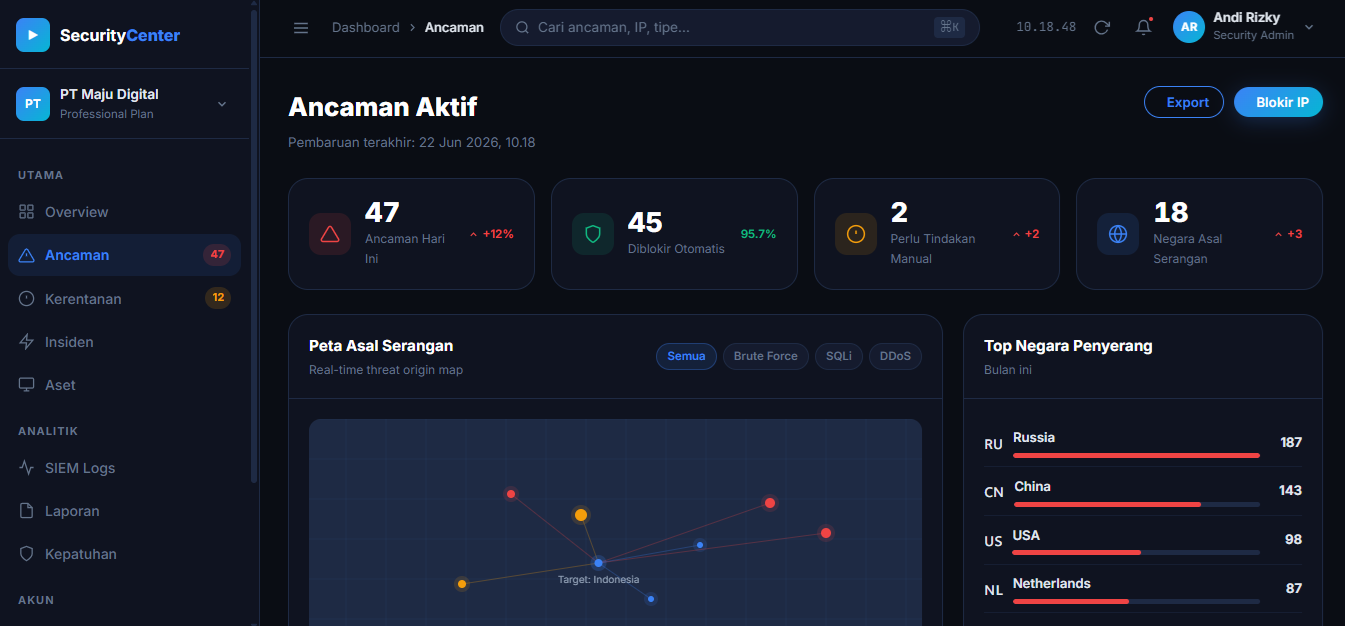Click green shield icon on Diblokir Otomatis card
The image size is (1345, 626).
click(593, 234)
